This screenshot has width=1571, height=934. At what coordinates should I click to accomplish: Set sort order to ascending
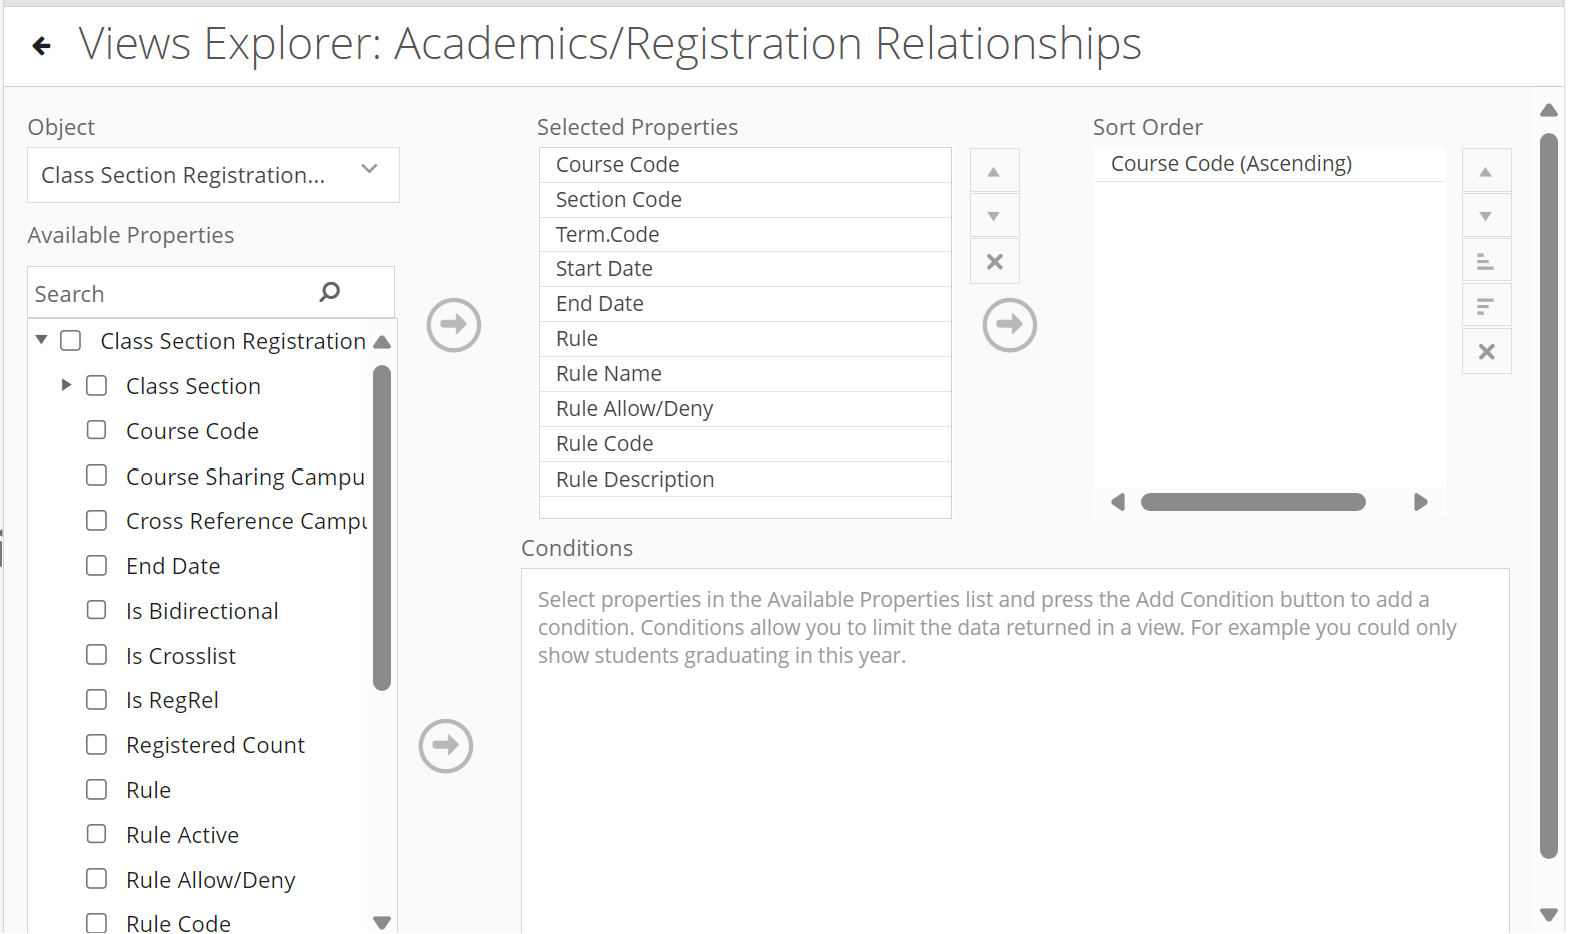(x=1486, y=261)
